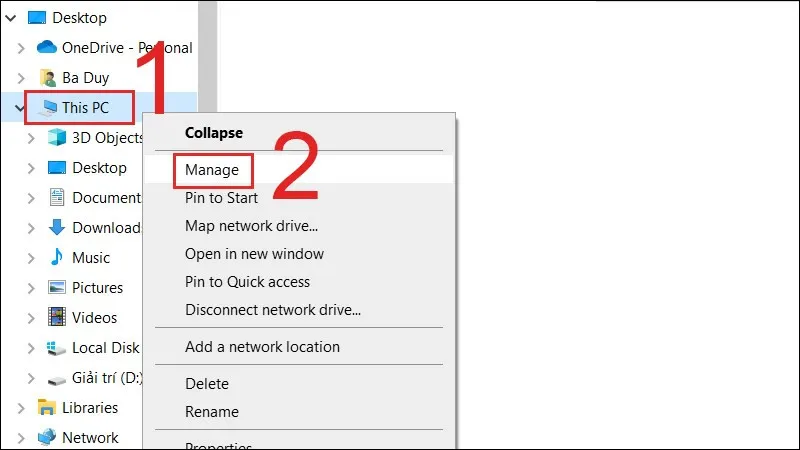Click the This PC computer icon
The width and height of the screenshot is (800, 450).
tap(47, 108)
